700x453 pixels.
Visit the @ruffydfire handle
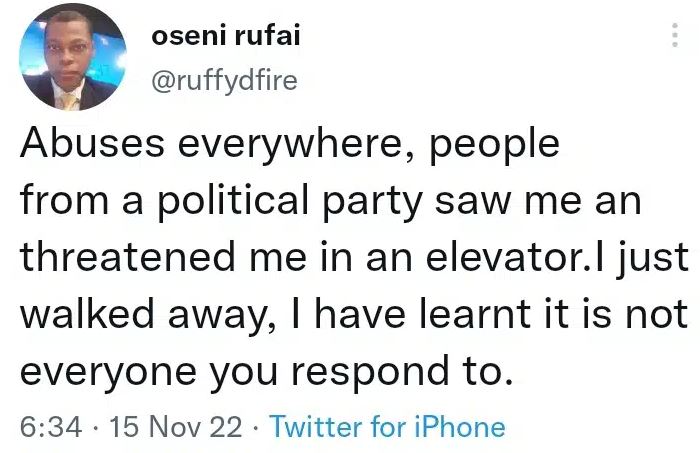tap(224, 81)
